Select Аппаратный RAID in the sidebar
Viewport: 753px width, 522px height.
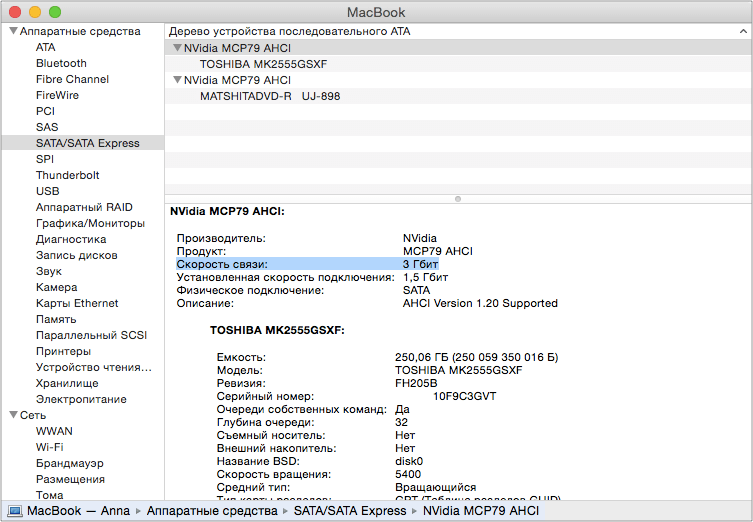click(84, 207)
